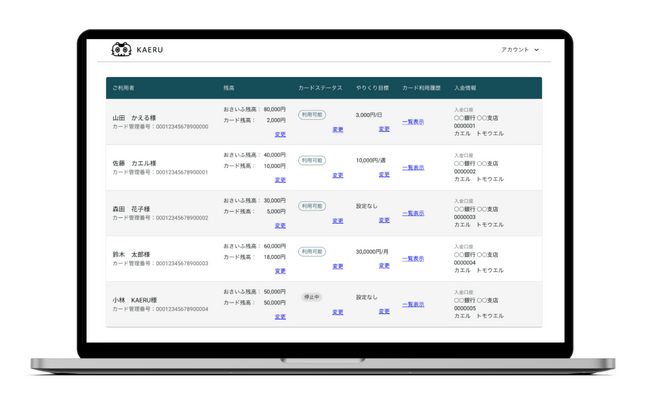
Task: Change the 3,000円/日 budget goal
Action: 384,129
